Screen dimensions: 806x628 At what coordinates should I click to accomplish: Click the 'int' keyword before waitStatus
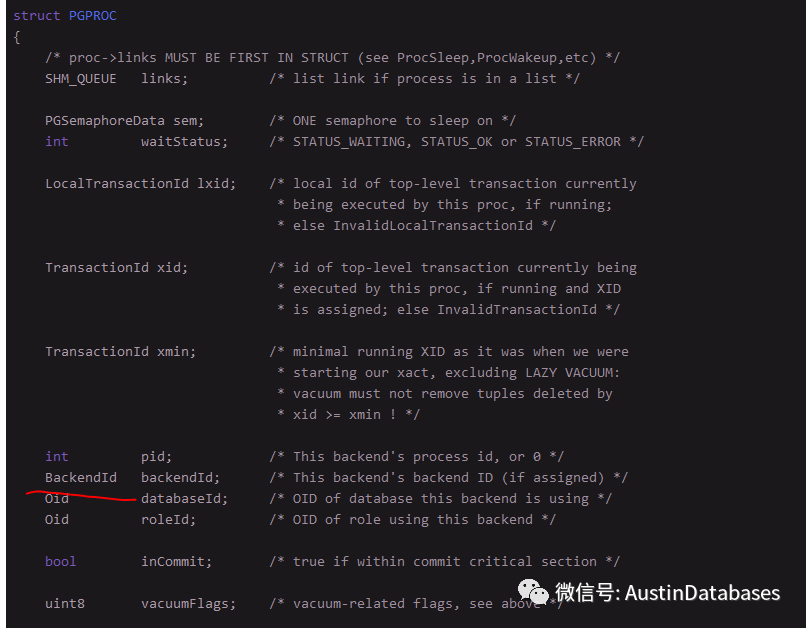point(57,142)
